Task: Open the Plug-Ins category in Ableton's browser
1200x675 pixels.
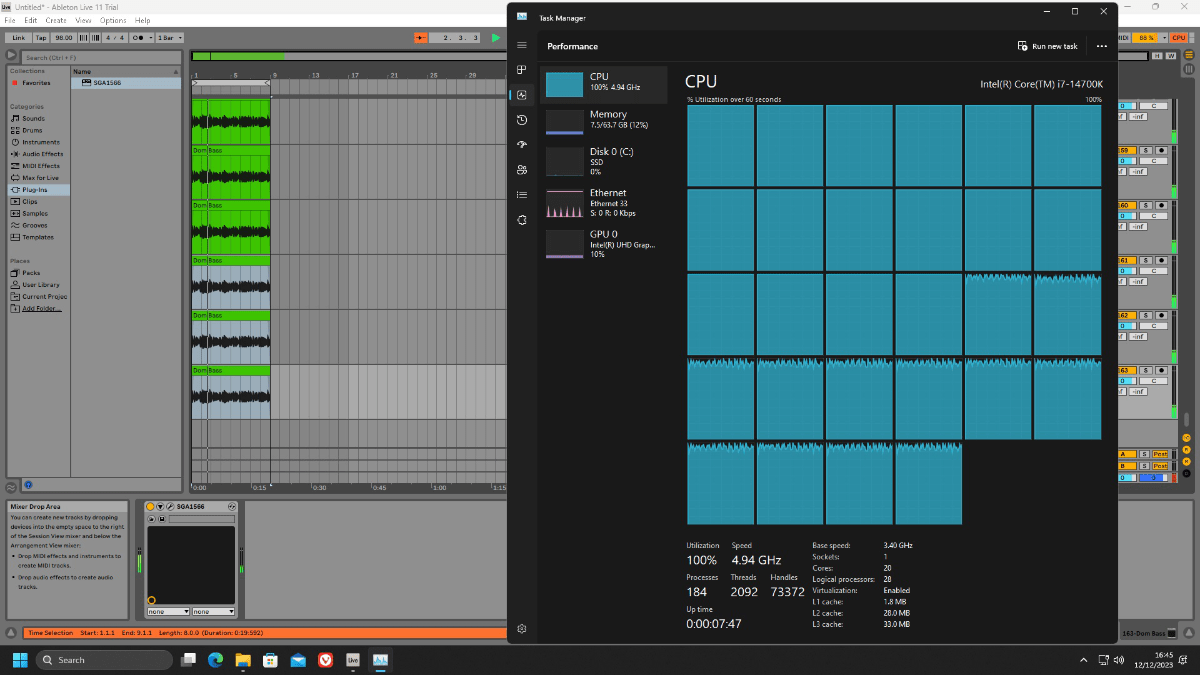Action: click(x=38, y=189)
